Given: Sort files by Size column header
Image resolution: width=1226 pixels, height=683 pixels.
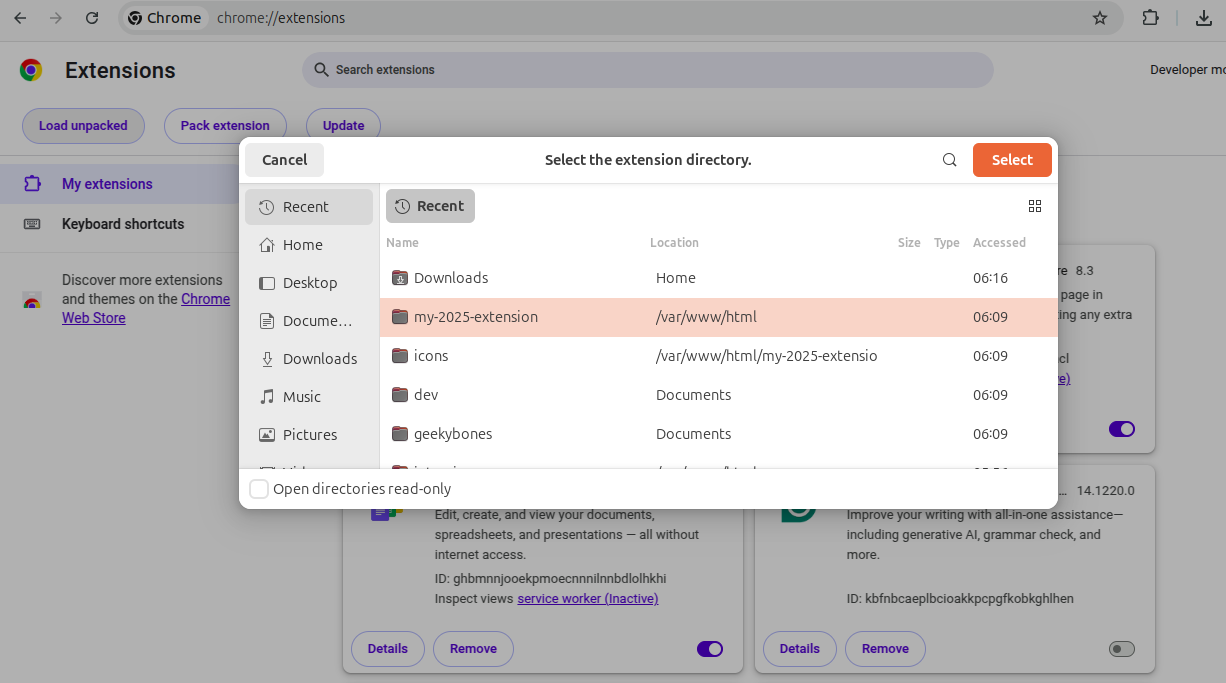Looking at the screenshot, I should coord(909,243).
